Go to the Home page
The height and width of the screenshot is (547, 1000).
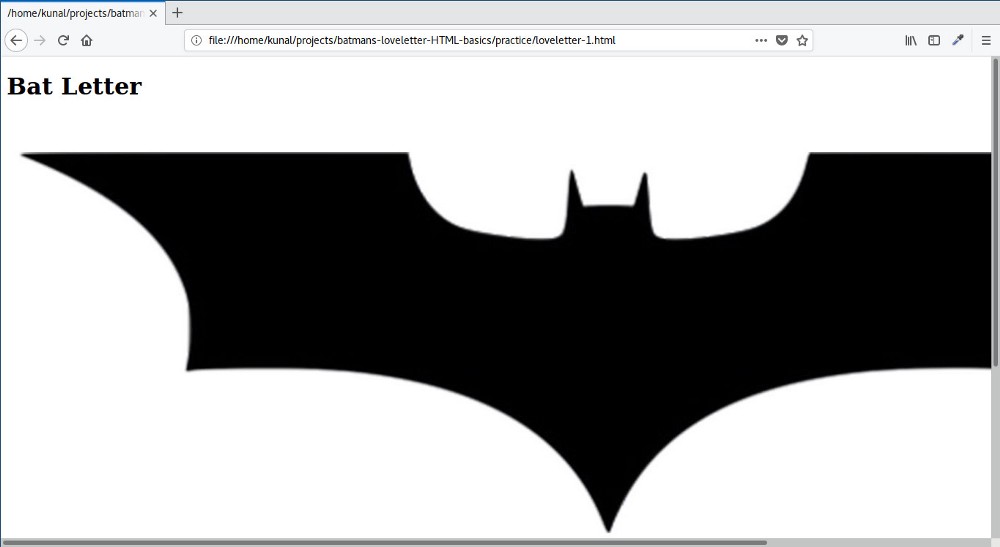pyautogui.click(x=87, y=40)
